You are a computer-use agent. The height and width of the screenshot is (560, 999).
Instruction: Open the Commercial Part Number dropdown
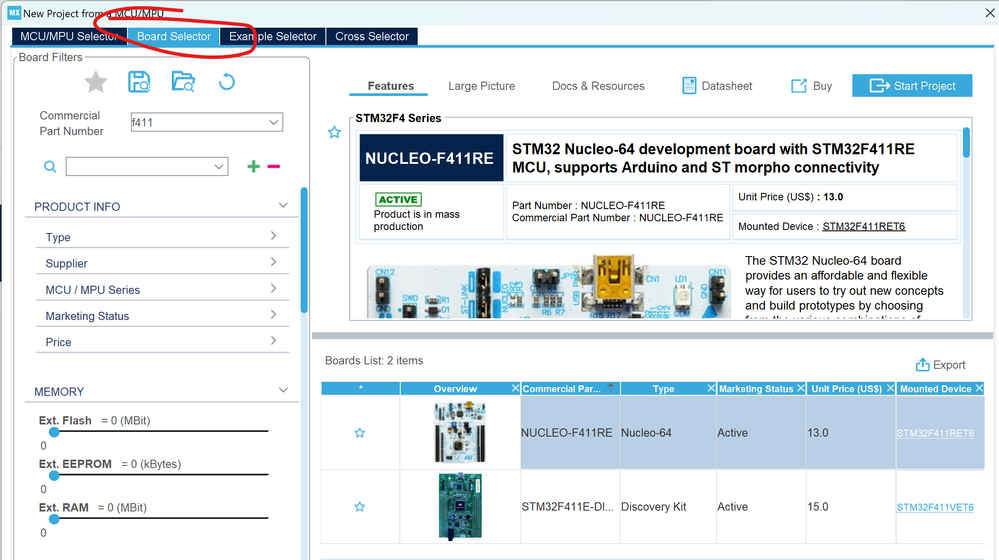tap(273, 122)
